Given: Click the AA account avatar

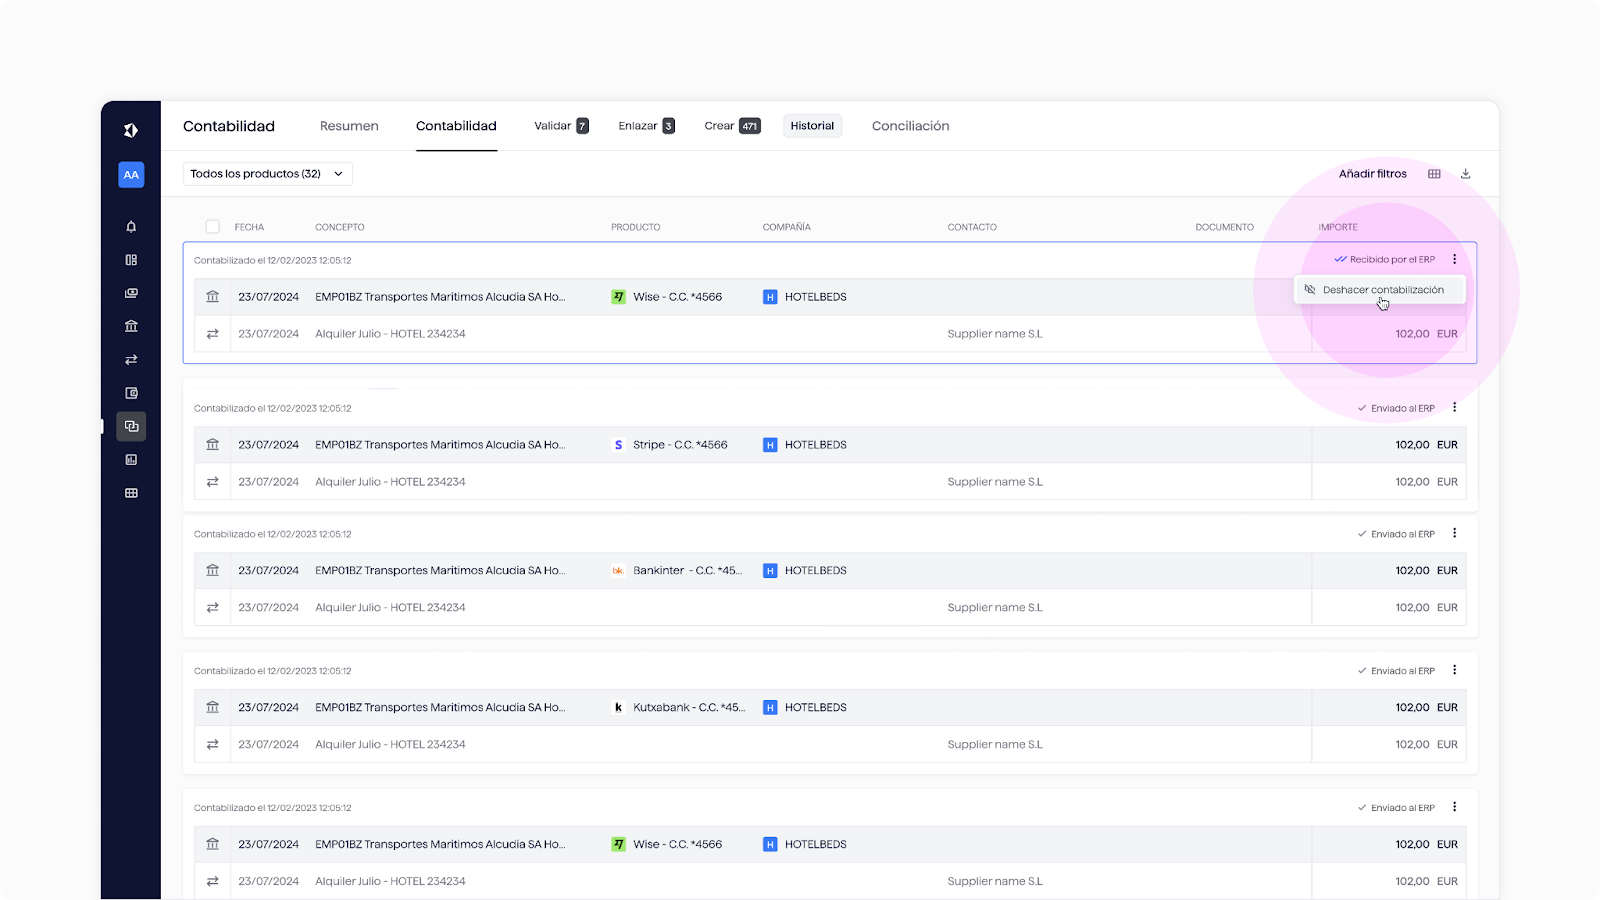Looking at the screenshot, I should click(131, 175).
